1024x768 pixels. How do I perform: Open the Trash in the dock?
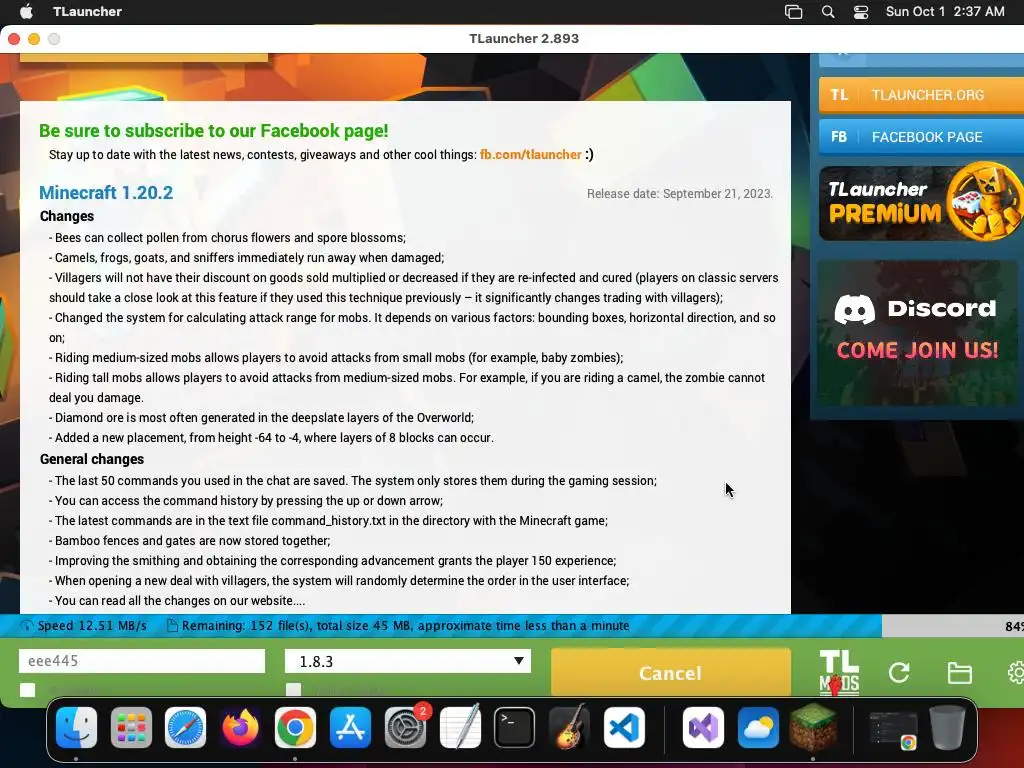point(947,728)
